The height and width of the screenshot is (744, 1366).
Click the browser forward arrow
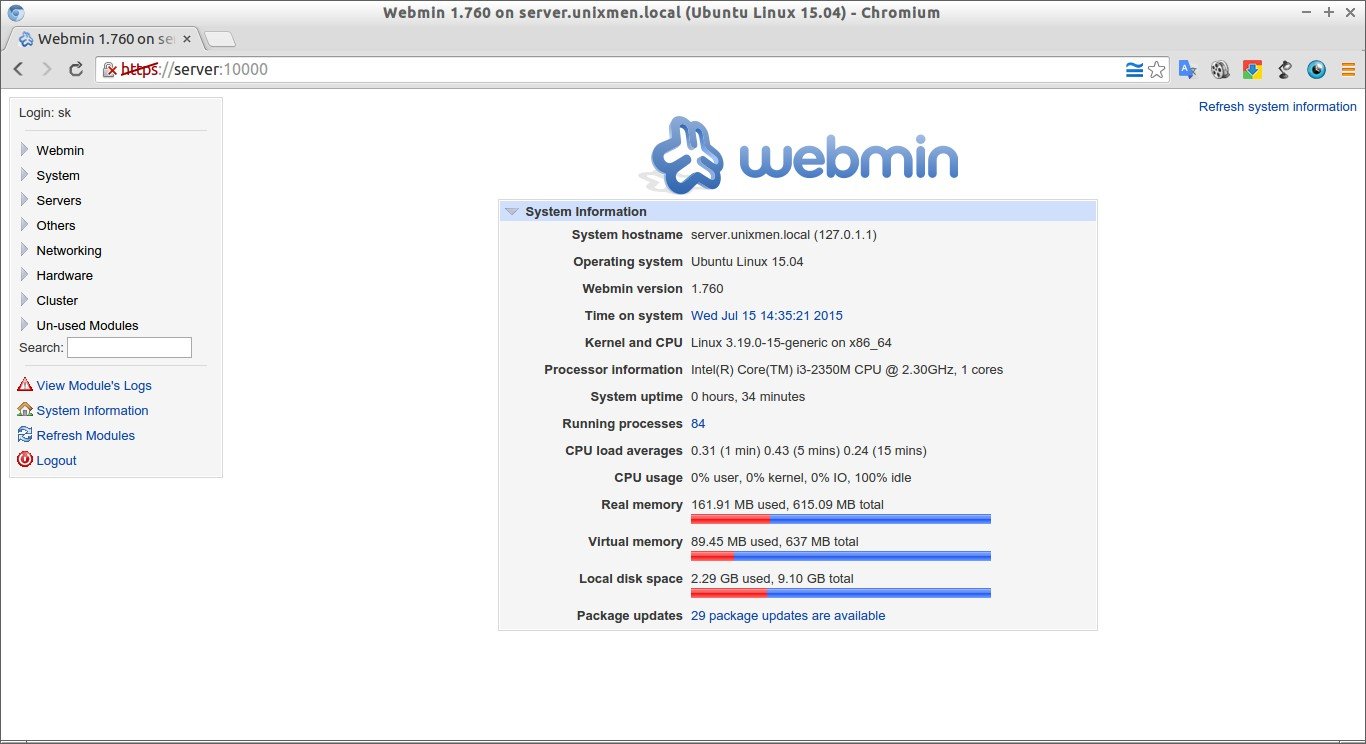(46, 69)
